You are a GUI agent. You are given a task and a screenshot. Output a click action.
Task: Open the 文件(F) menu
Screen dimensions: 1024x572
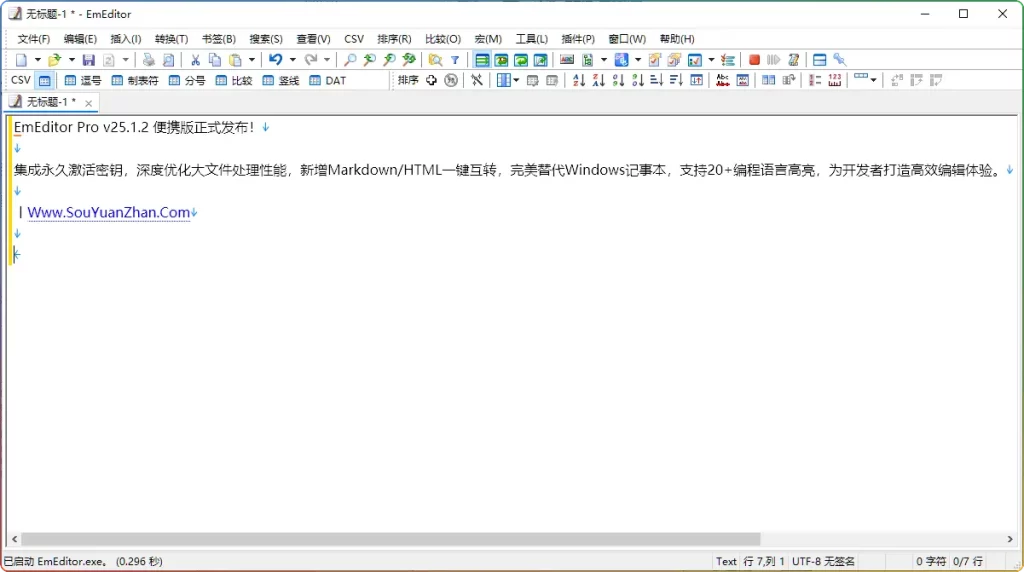point(34,39)
